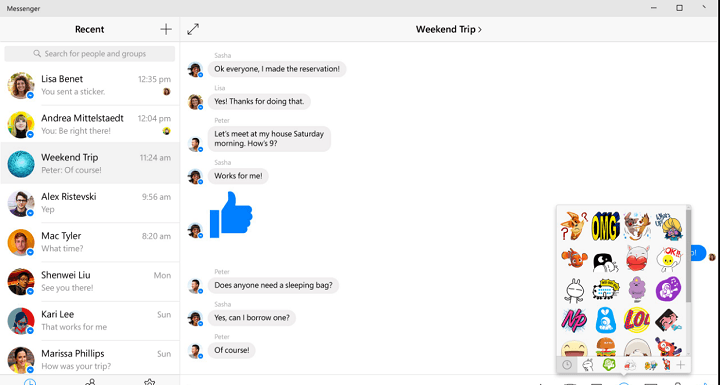
Task: Open Weekend Trip chat details chevron
Action: tap(480, 29)
